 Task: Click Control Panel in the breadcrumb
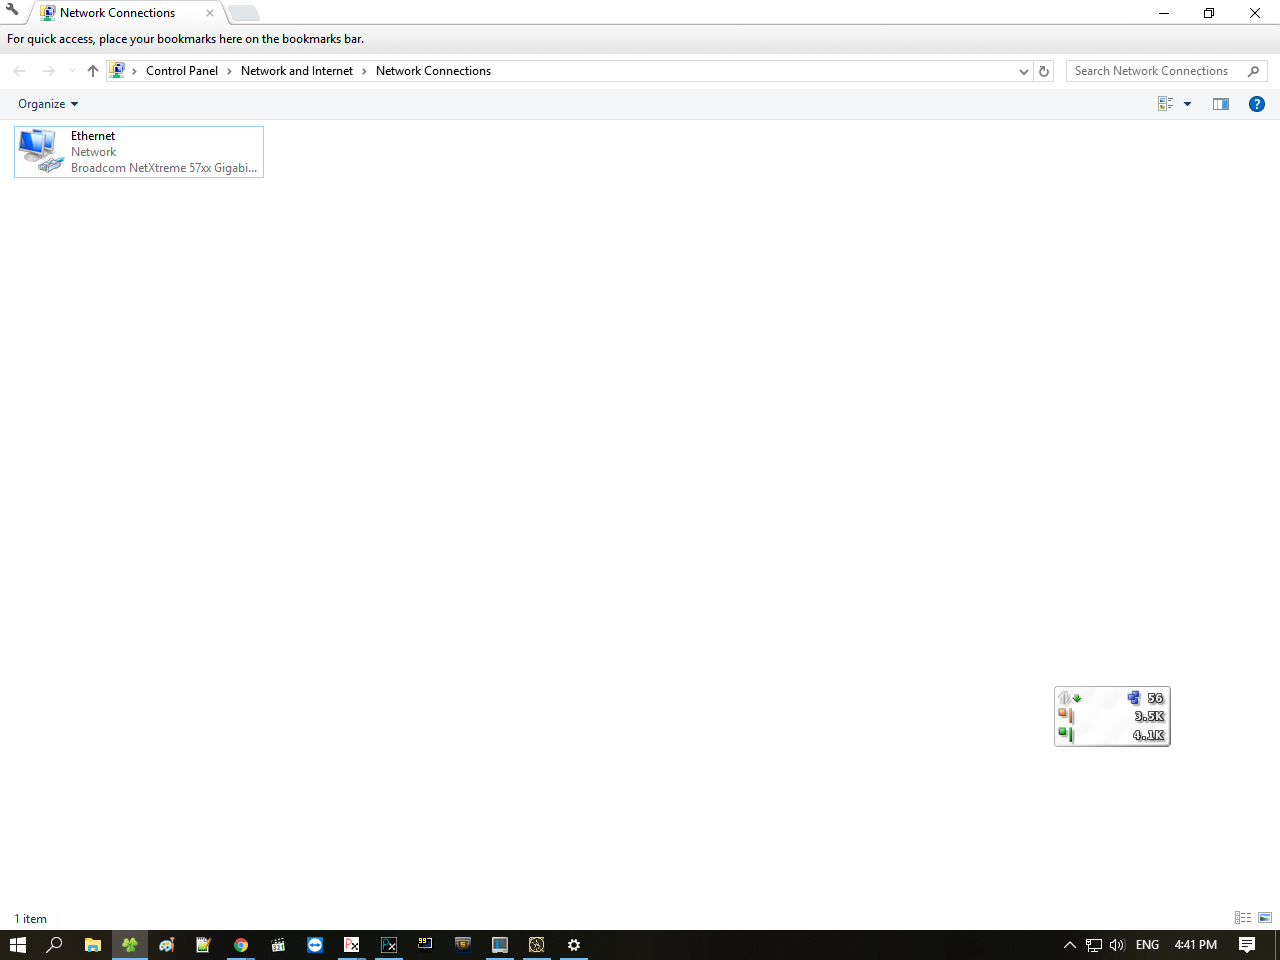tap(181, 71)
